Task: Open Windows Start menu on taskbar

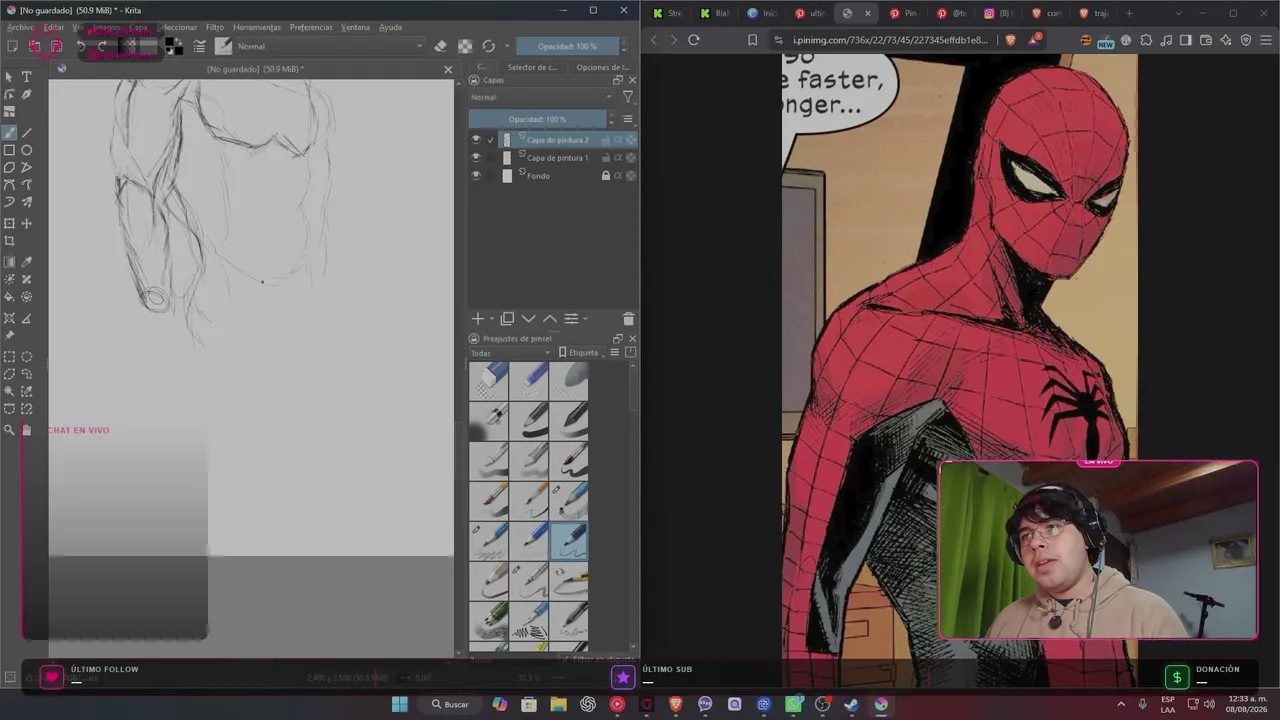Action: [400, 704]
